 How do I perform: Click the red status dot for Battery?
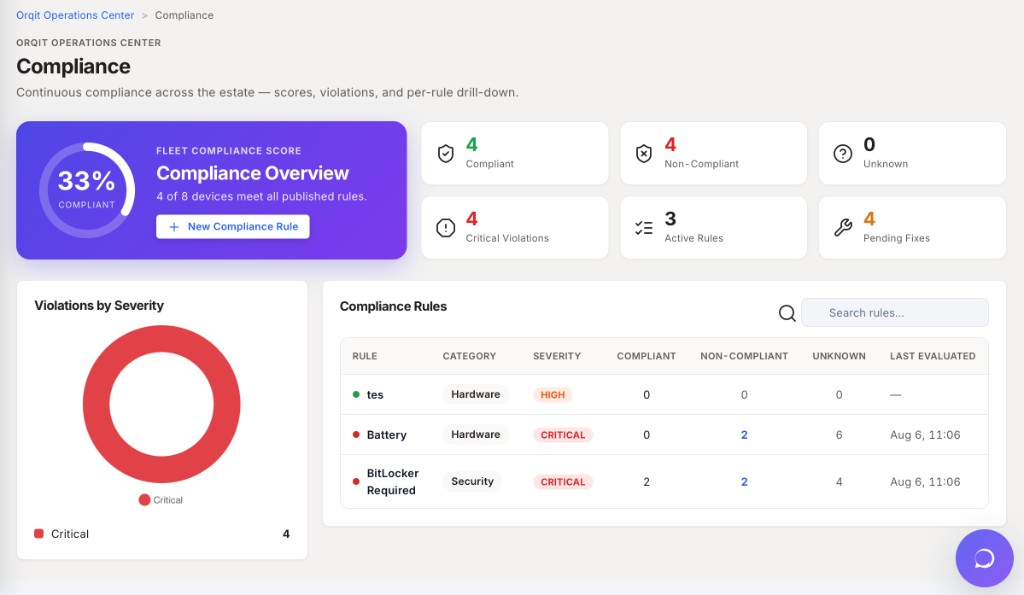point(356,434)
